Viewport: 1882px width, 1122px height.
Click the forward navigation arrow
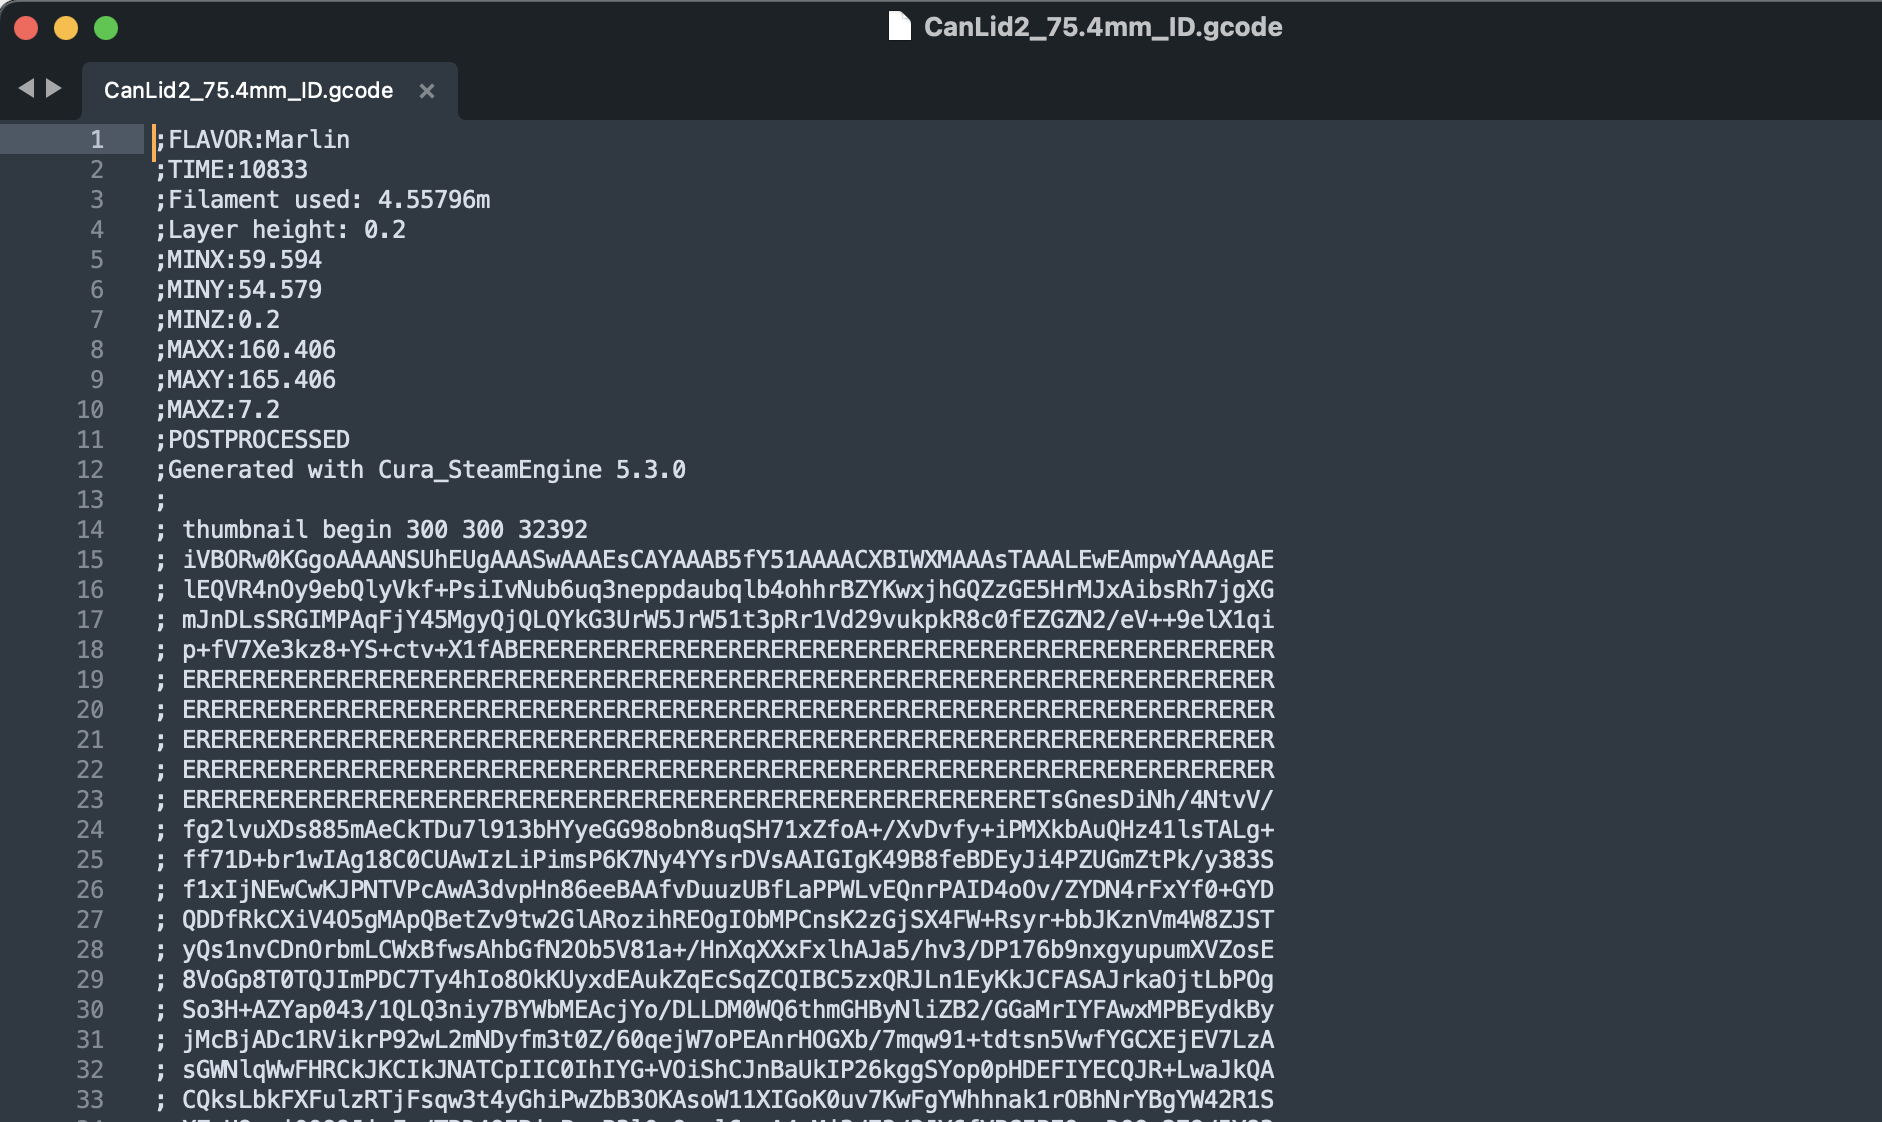click(55, 88)
